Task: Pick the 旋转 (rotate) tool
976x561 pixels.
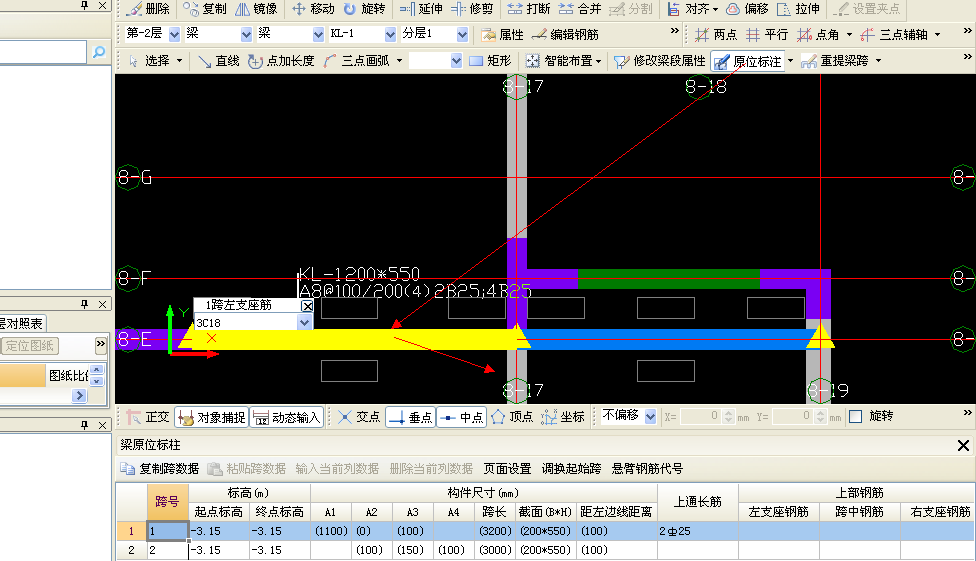Action: 365,9
